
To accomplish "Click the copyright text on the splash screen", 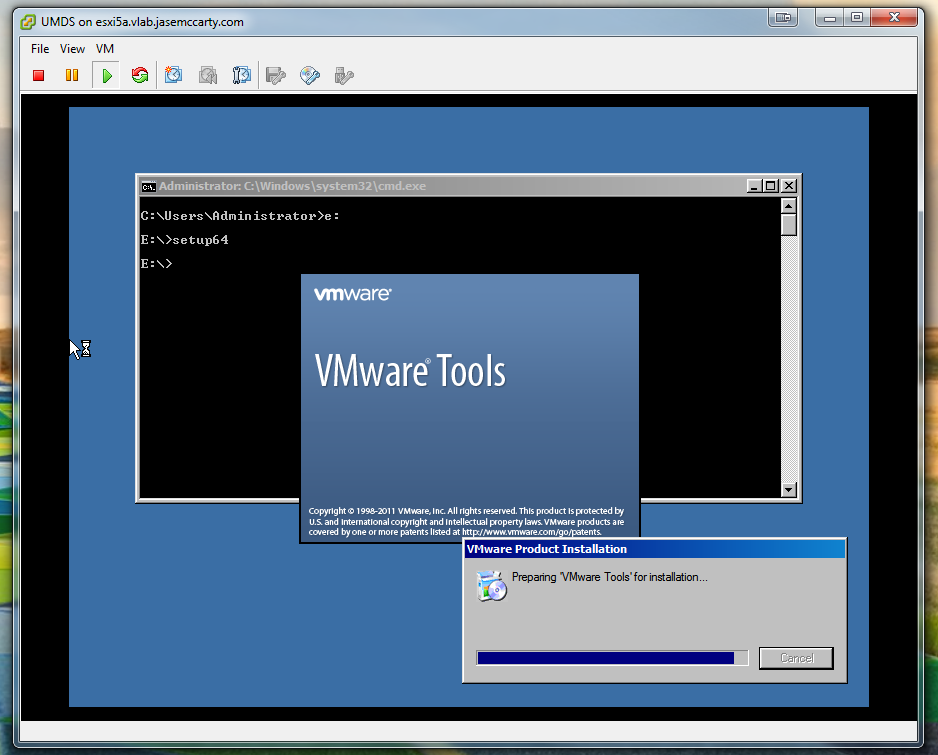I will pos(466,521).
